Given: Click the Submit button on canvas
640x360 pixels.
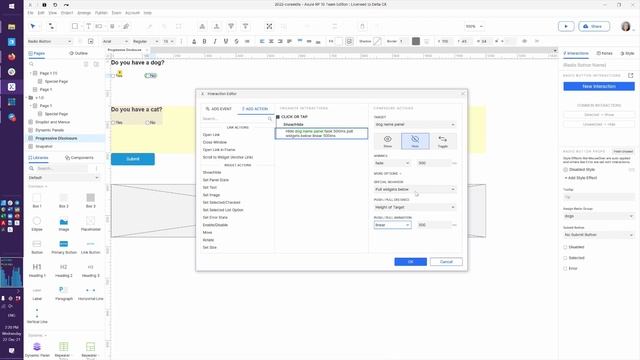Looking at the screenshot, I should click(133, 159).
